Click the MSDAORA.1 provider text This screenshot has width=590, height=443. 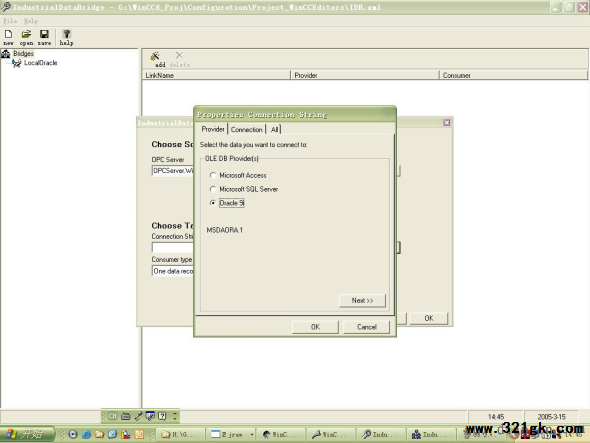click(225, 230)
